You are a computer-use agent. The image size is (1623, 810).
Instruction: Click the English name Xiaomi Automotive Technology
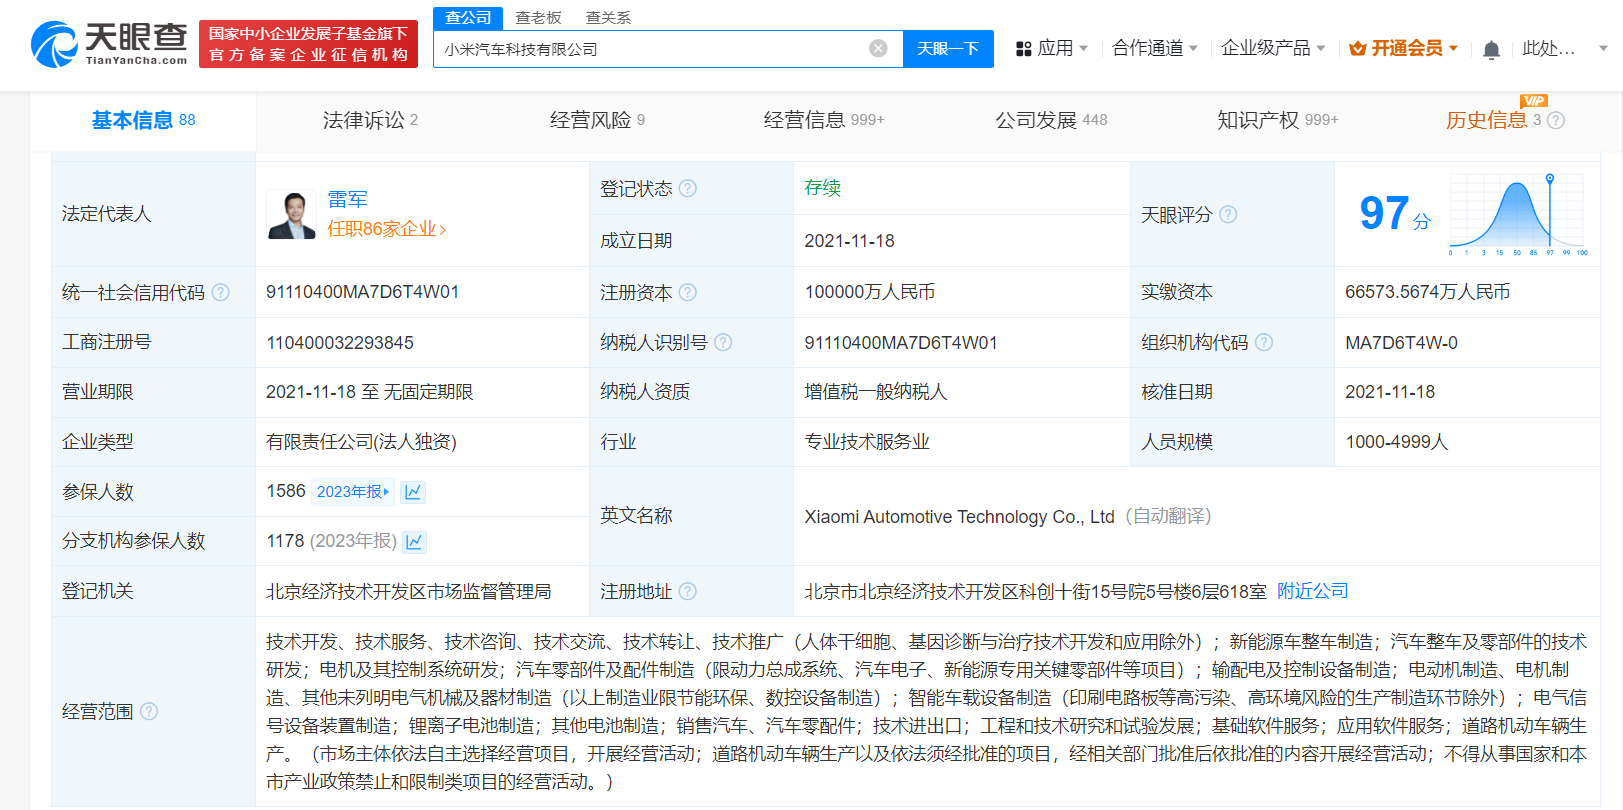pos(959,516)
